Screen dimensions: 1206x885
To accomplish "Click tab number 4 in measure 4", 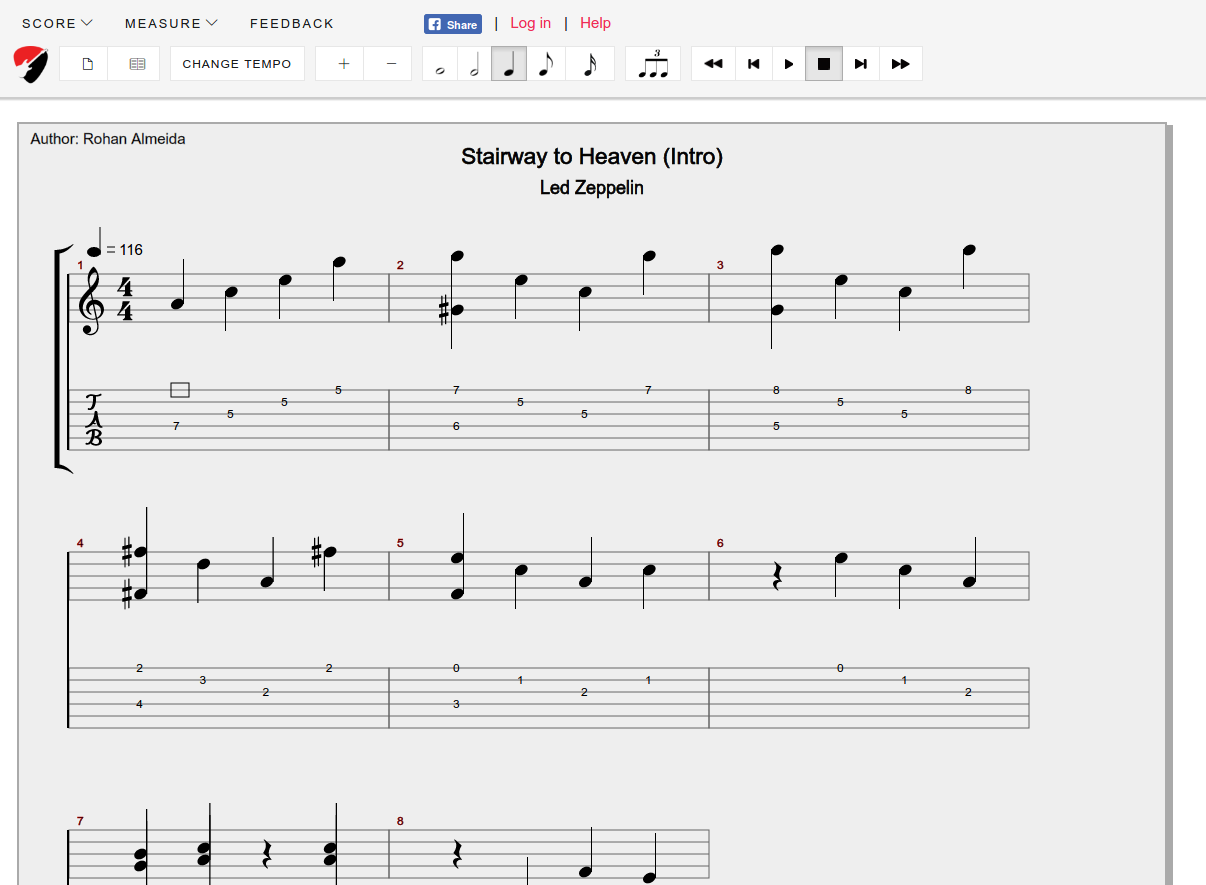I will click(139, 704).
